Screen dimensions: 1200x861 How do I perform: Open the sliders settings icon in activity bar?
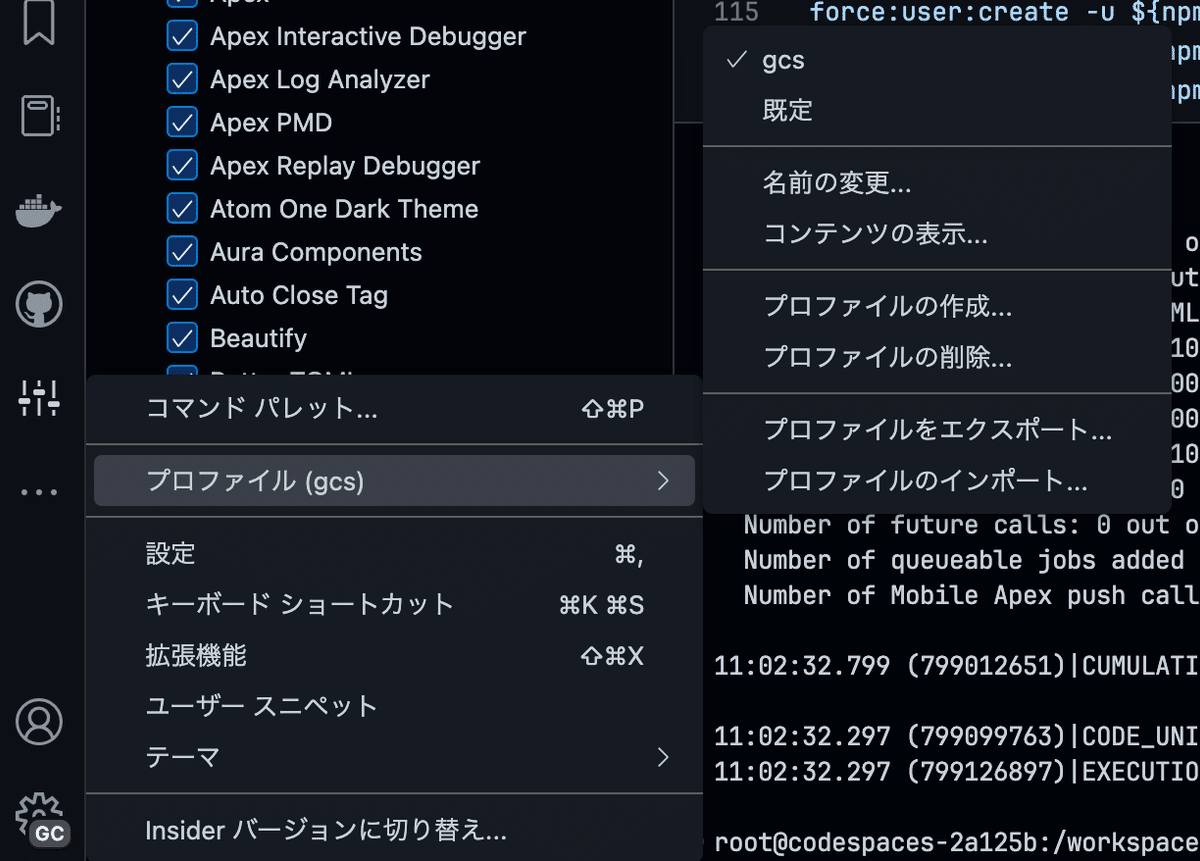point(39,398)
